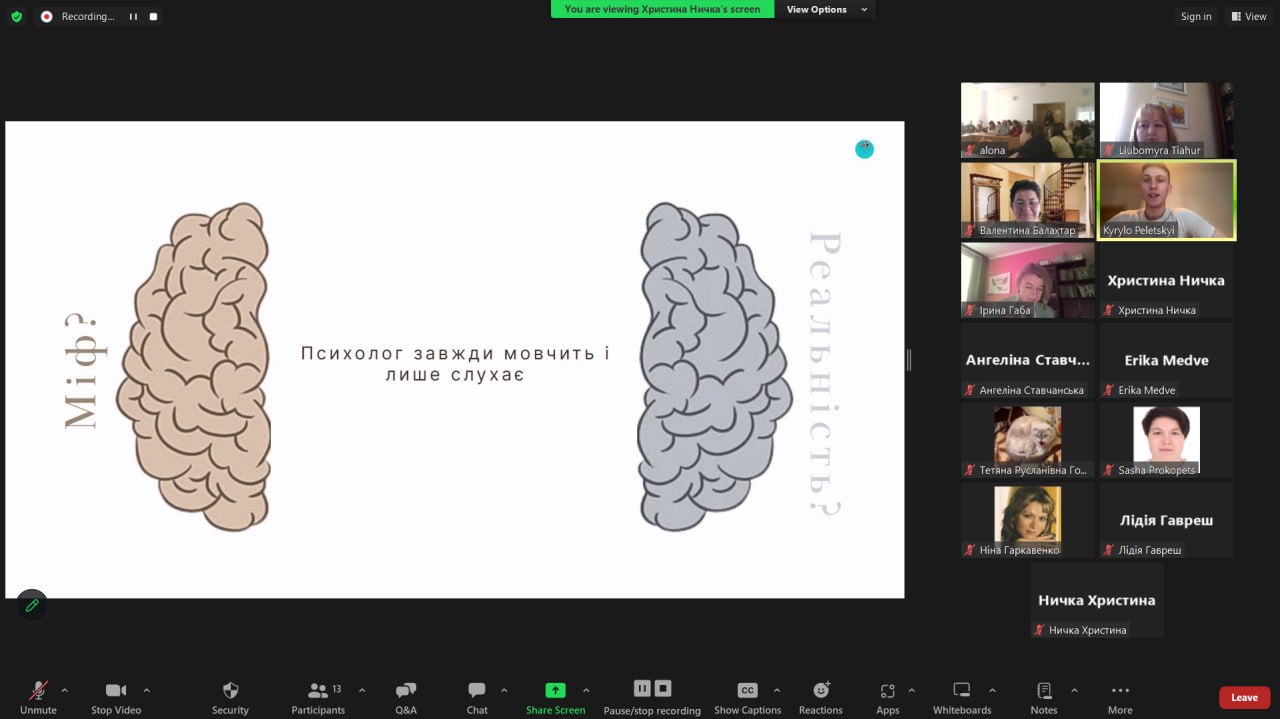
Task: Open the Chat panel
Action: point(477,697)
